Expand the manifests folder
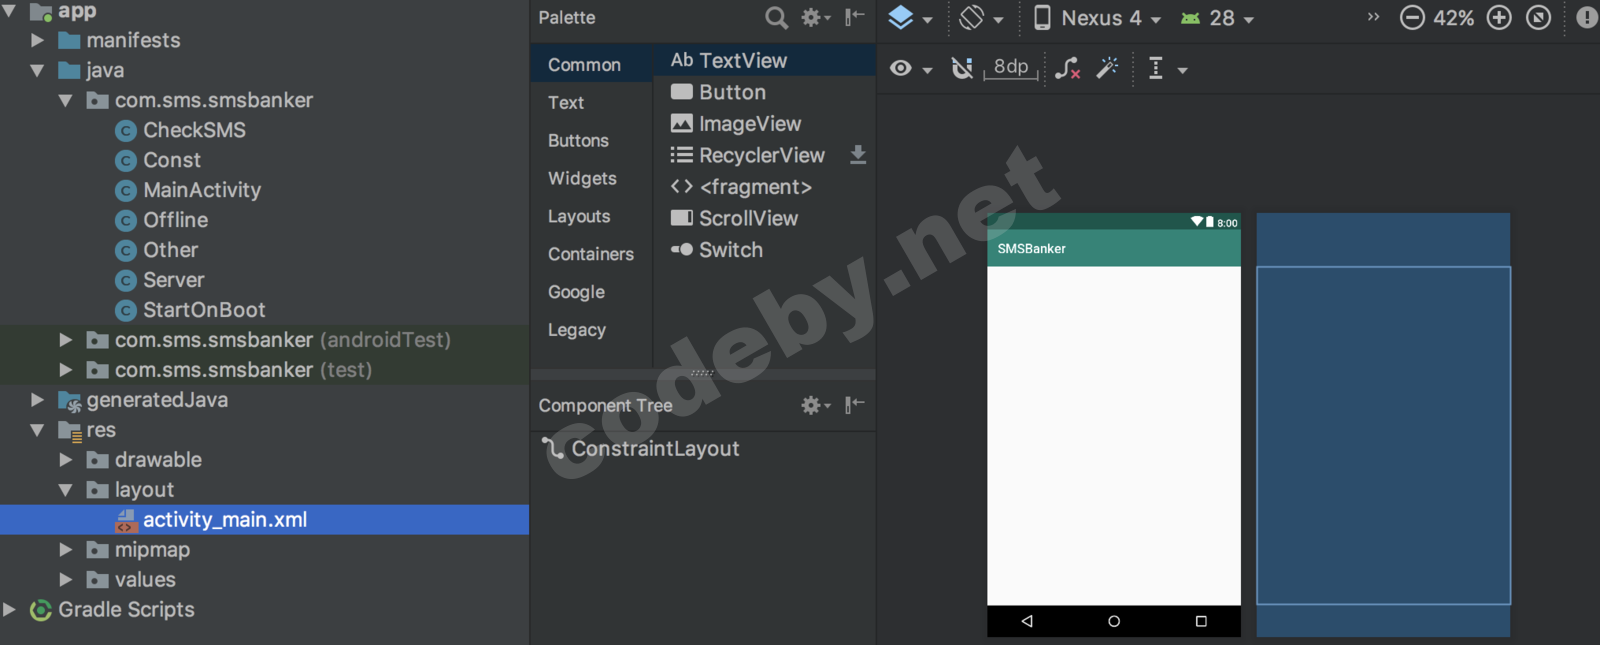Viewport: 1600px width, 645px height. pyautogui.click(x=37, y=40)
